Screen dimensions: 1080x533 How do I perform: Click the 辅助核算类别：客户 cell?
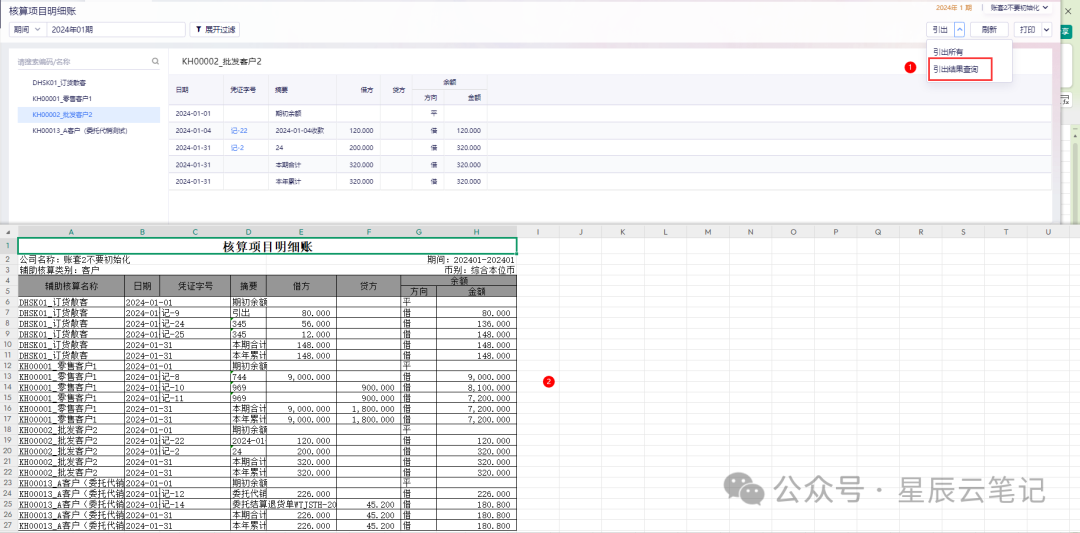coord(59,270)
